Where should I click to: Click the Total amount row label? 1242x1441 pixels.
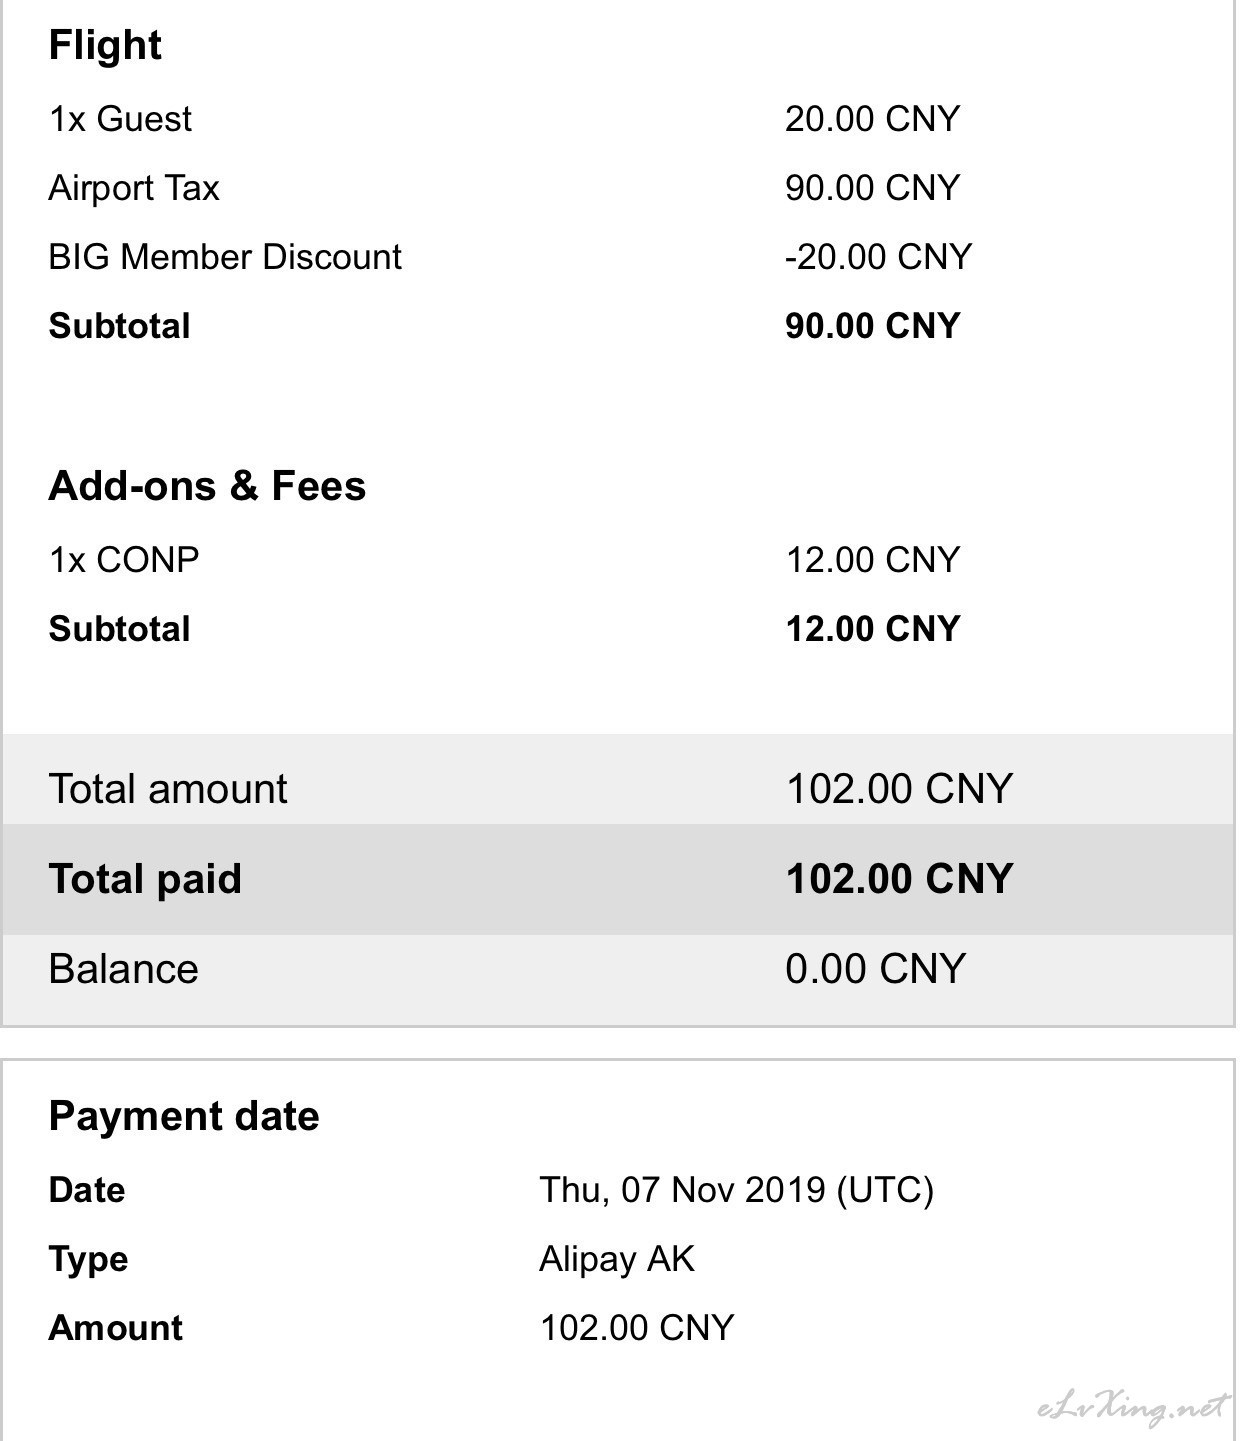pos(168,789)
